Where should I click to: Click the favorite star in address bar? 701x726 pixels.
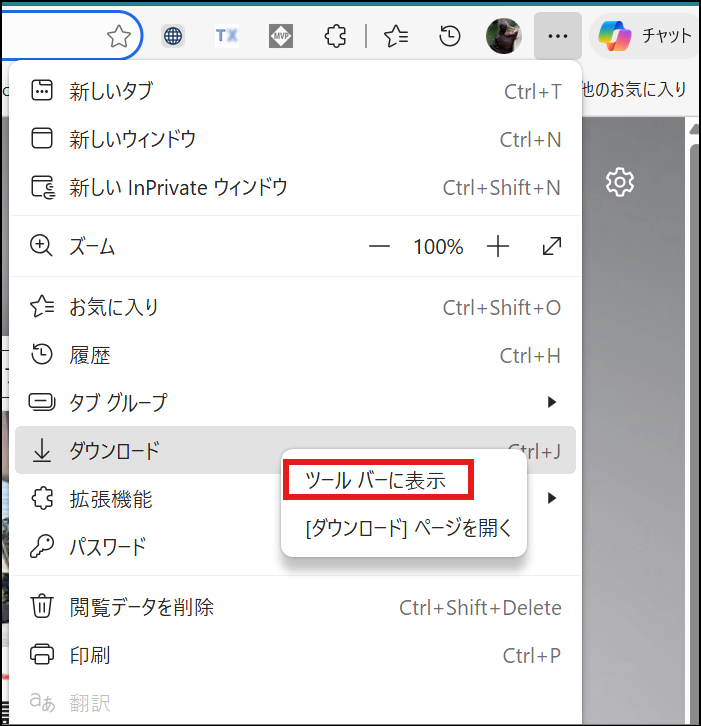click(x=119, y=36)
